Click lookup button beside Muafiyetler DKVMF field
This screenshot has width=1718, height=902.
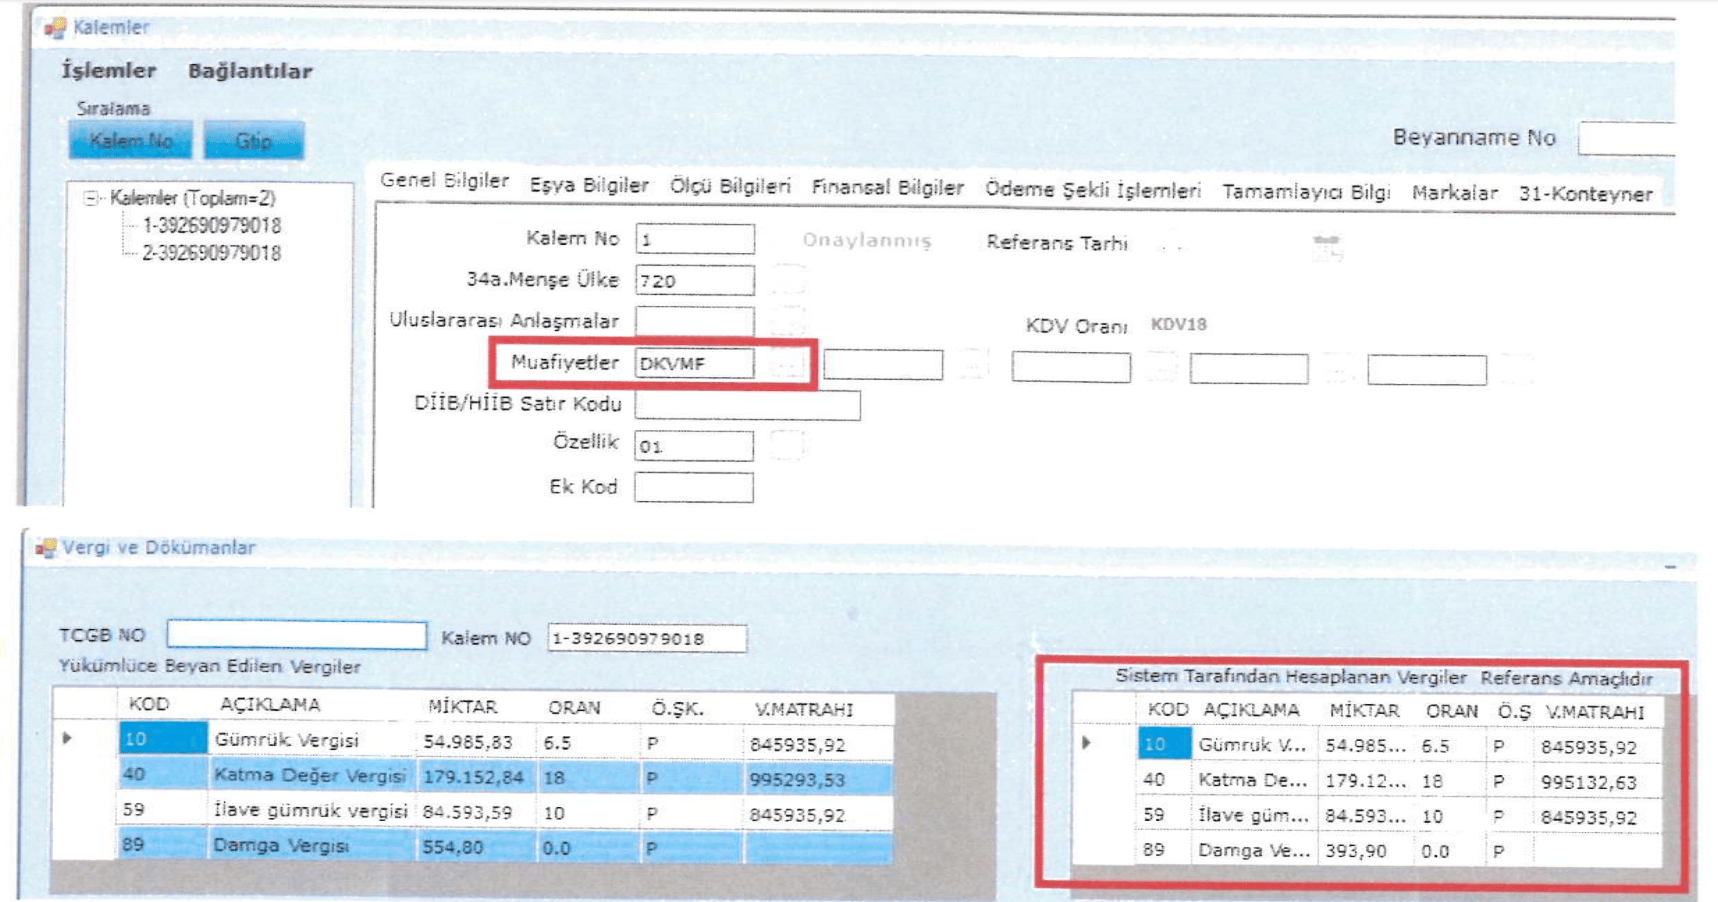point(787,364)
